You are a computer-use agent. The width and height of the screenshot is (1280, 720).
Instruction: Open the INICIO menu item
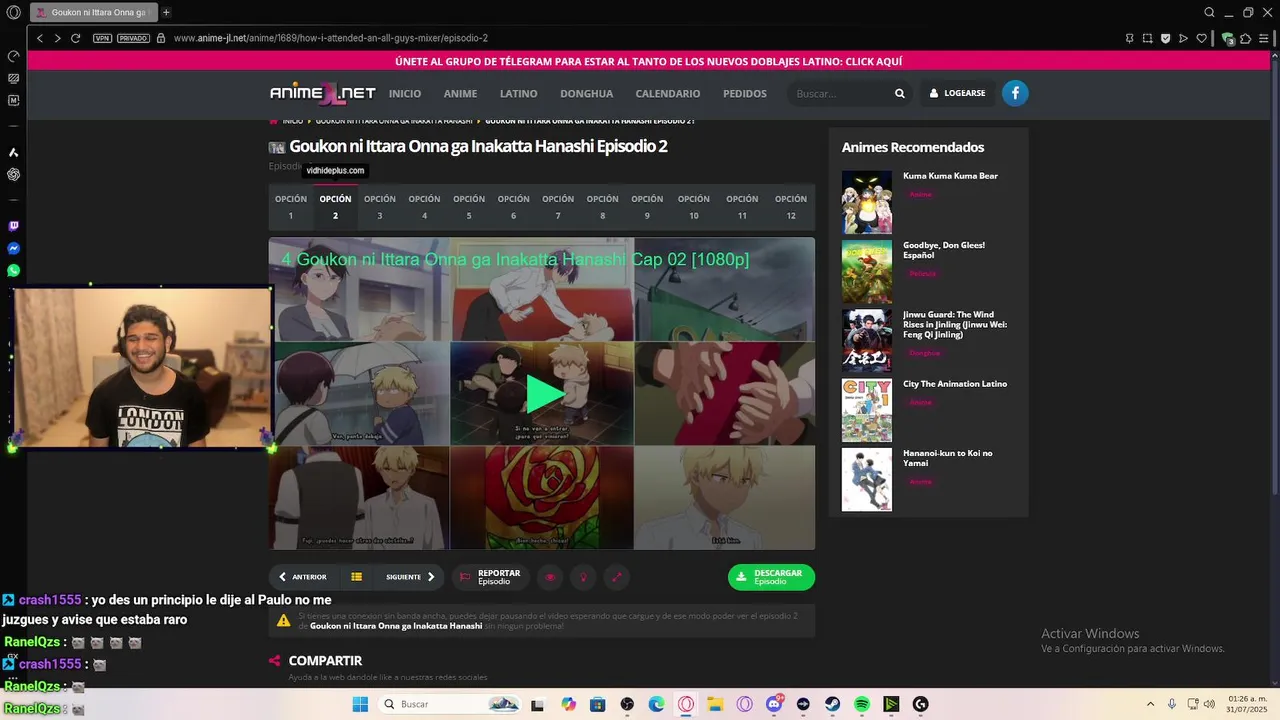tap(405, 93)
